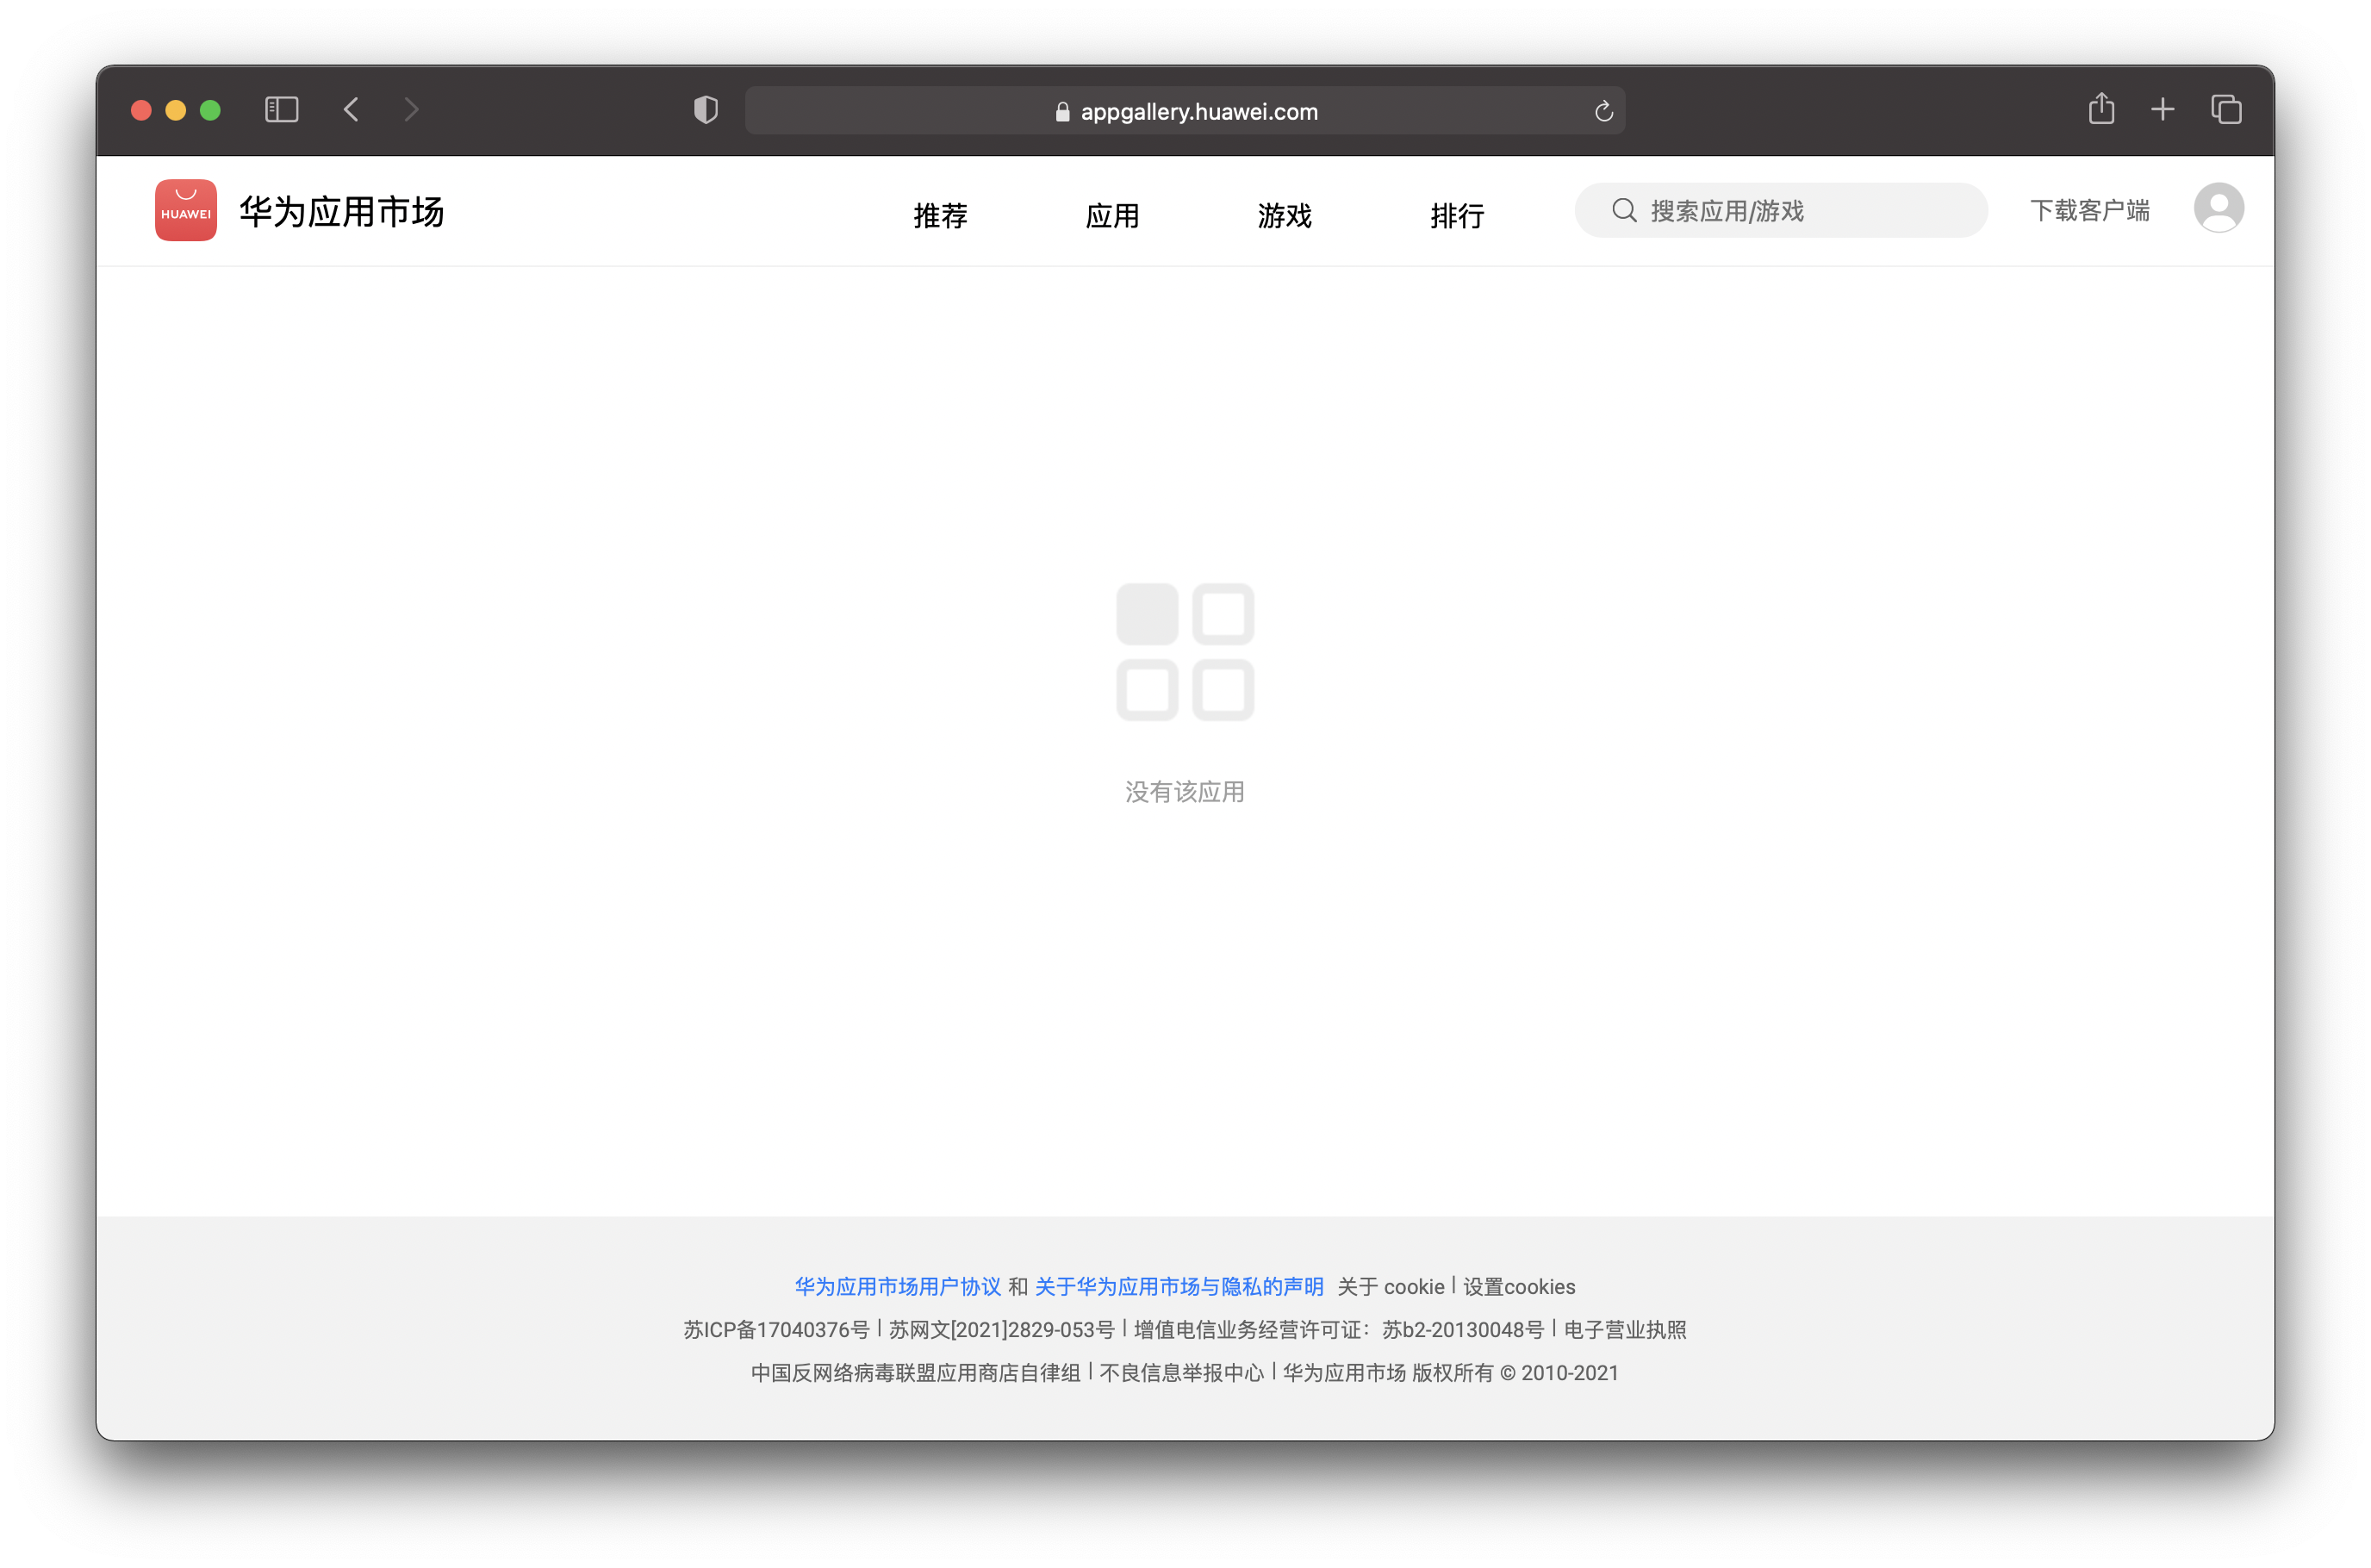Screen dimensions: 2371x1568
Task: Open 关于 cookie link
Action: [1390, 1286]
